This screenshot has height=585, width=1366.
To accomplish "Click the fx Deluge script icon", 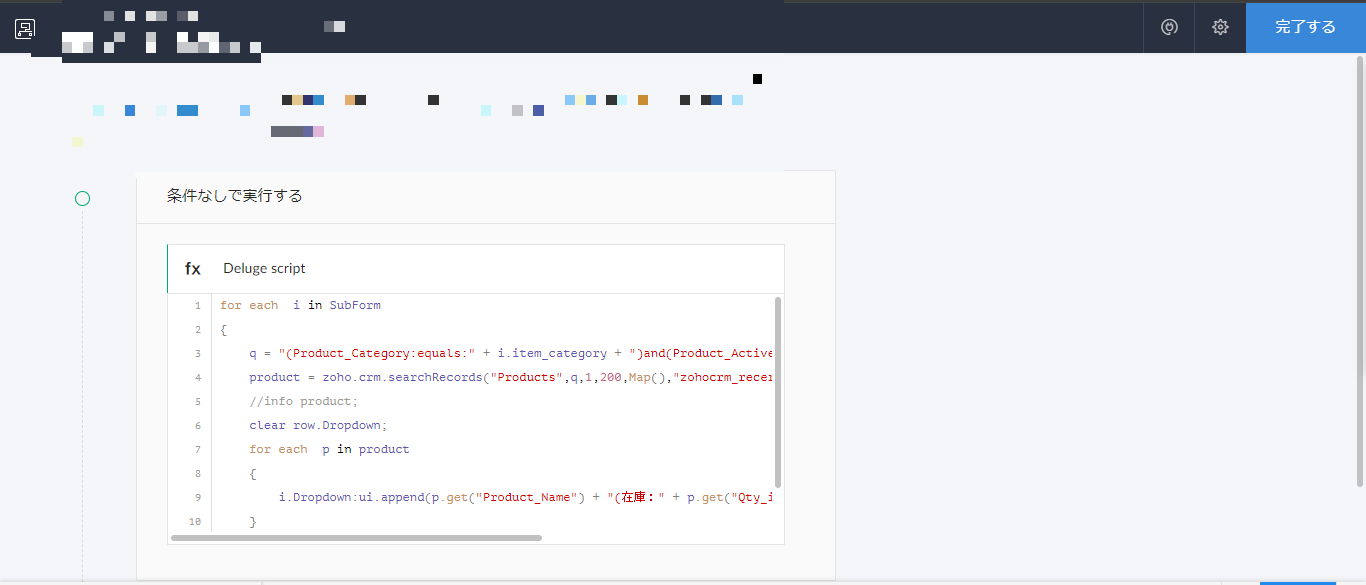I will (x=193, y=269).
